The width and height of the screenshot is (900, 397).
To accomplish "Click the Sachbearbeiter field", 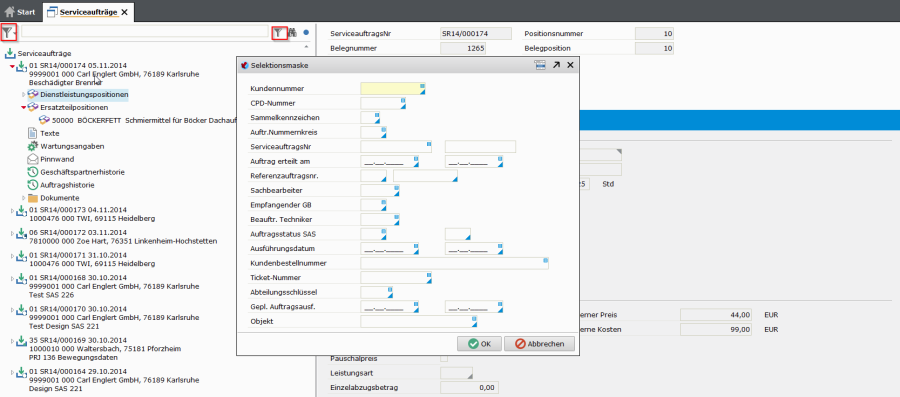I will point(380,190).
